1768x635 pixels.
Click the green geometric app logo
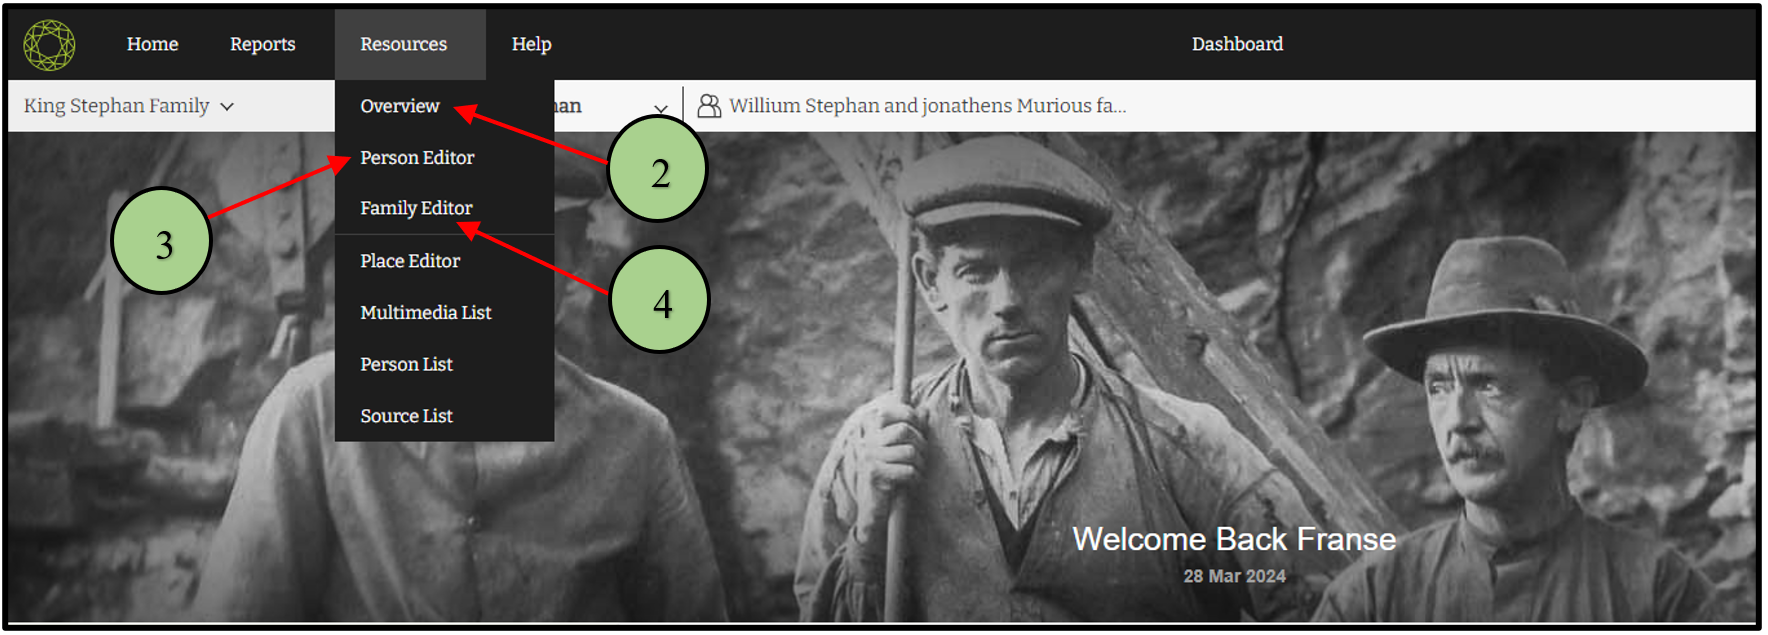pos(49,45)
